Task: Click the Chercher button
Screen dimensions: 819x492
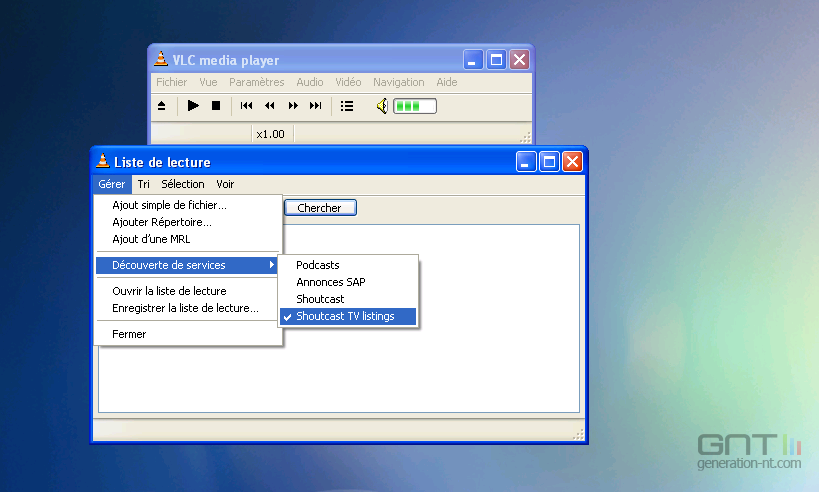Action: click(x=320, y=208)
